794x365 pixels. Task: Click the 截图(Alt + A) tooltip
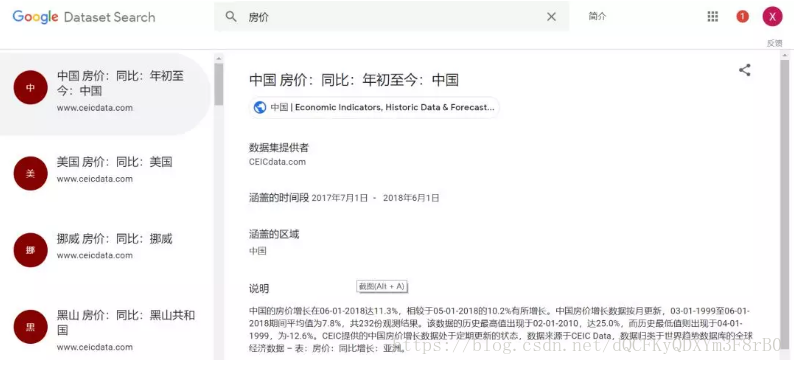point(382,287)
